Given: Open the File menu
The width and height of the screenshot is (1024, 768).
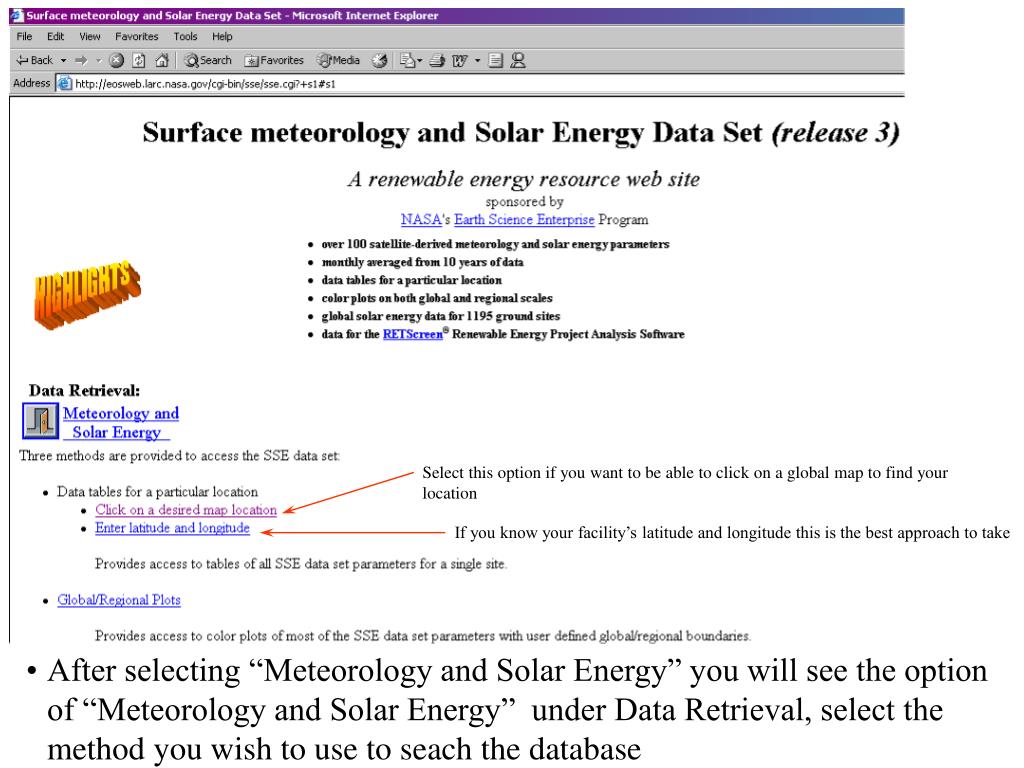Looking at the screenshot, I should [x=24, y=37].
